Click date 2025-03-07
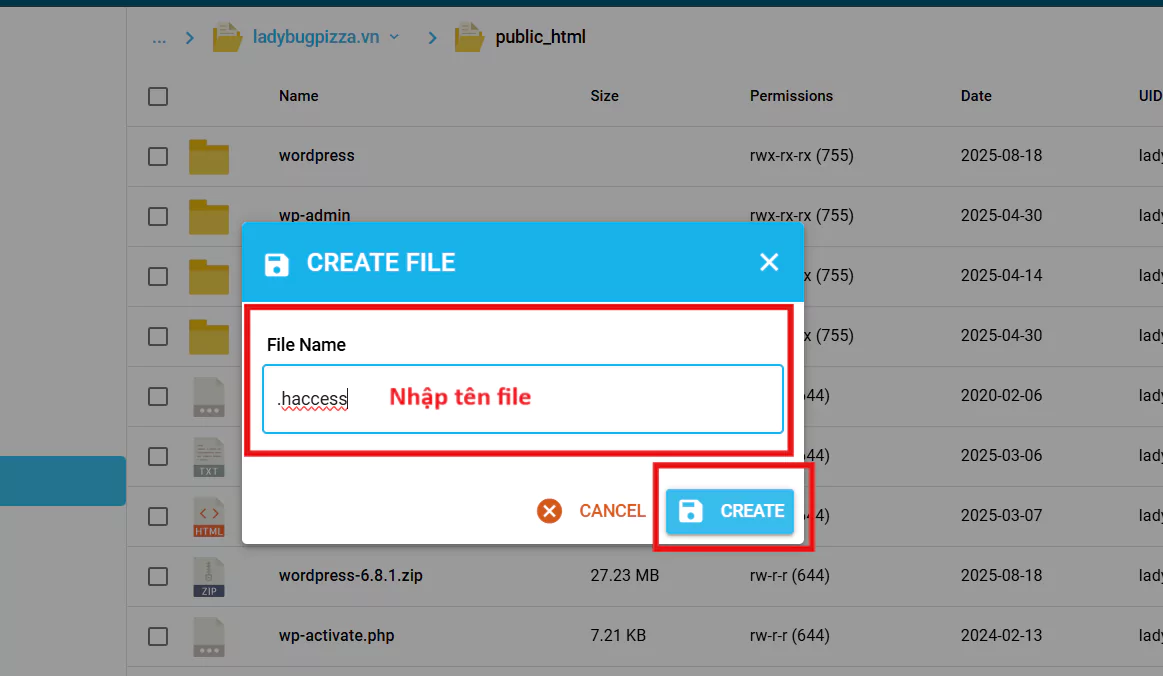The height and width of the screenshot is (676, 1163). tap(1001, 516)
